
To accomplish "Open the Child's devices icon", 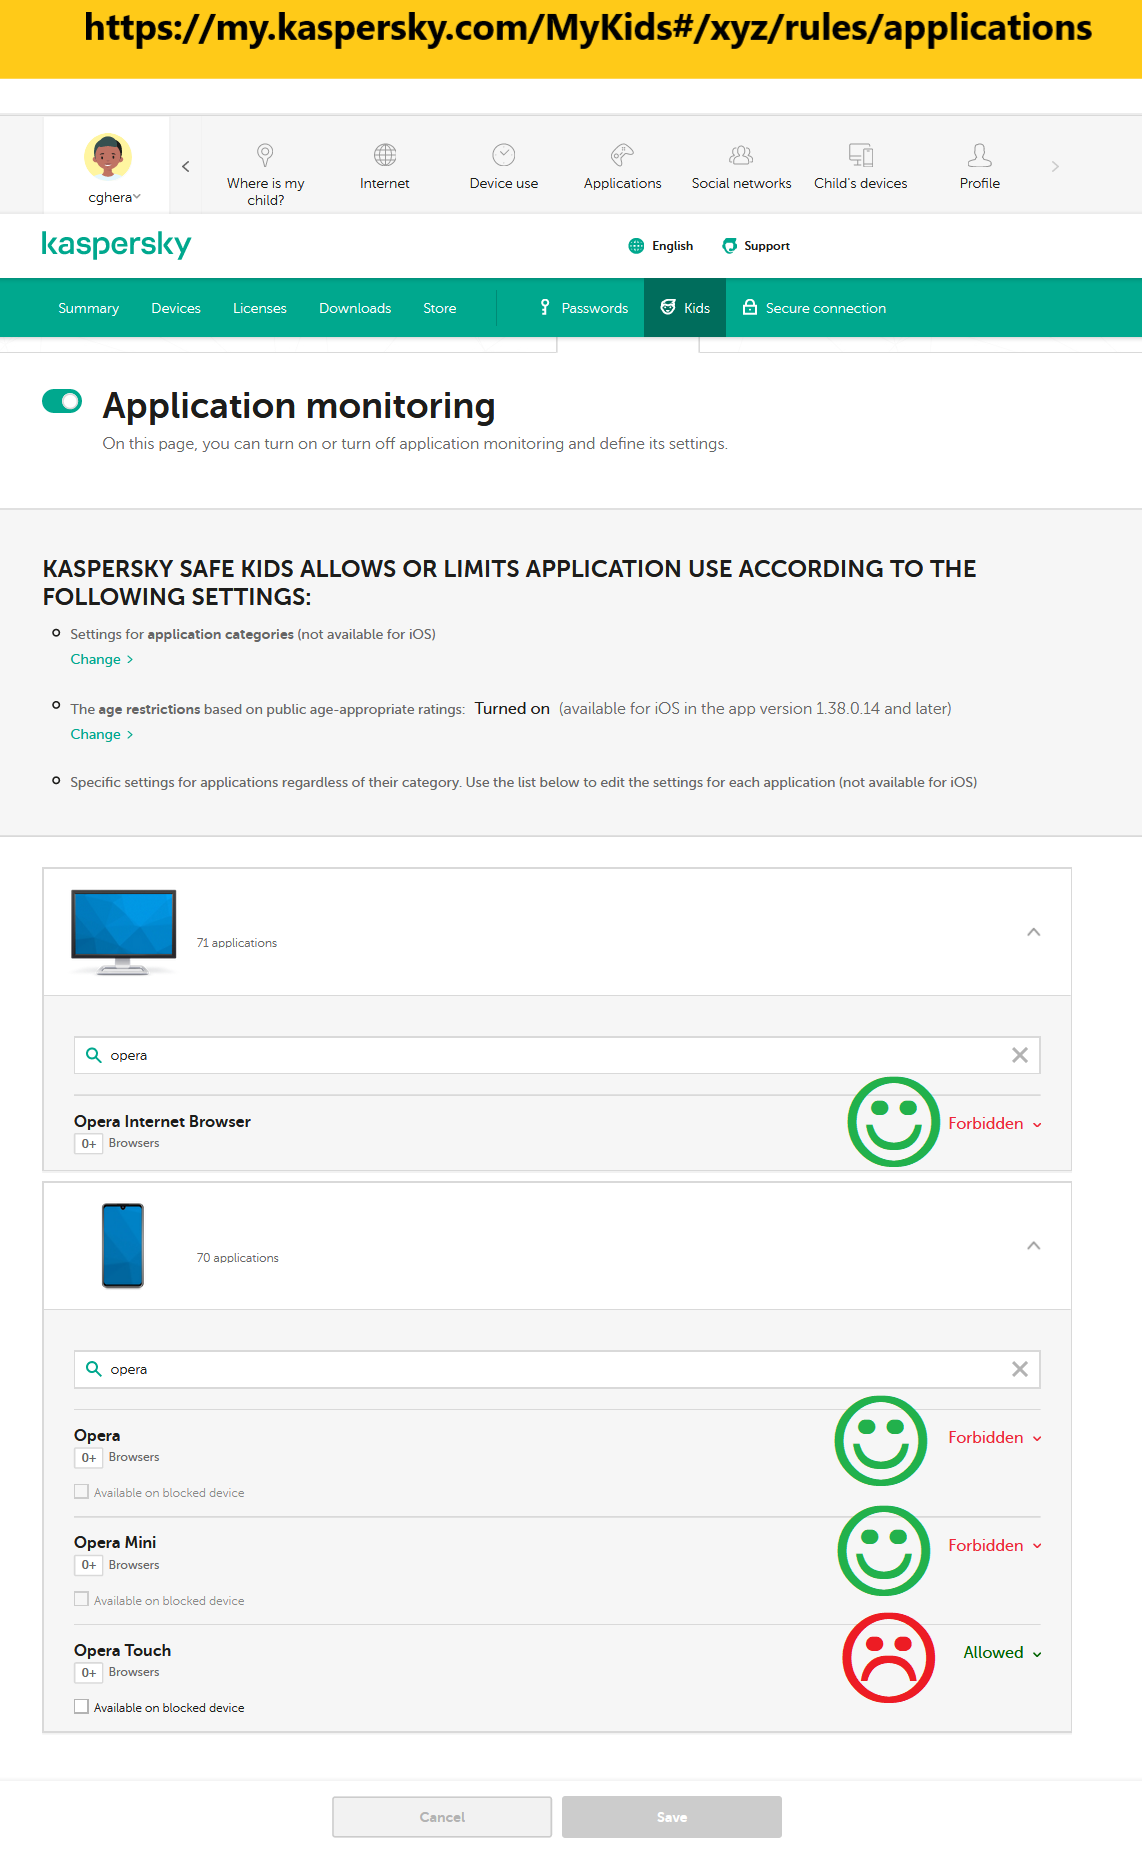I will tap(861, 155).
